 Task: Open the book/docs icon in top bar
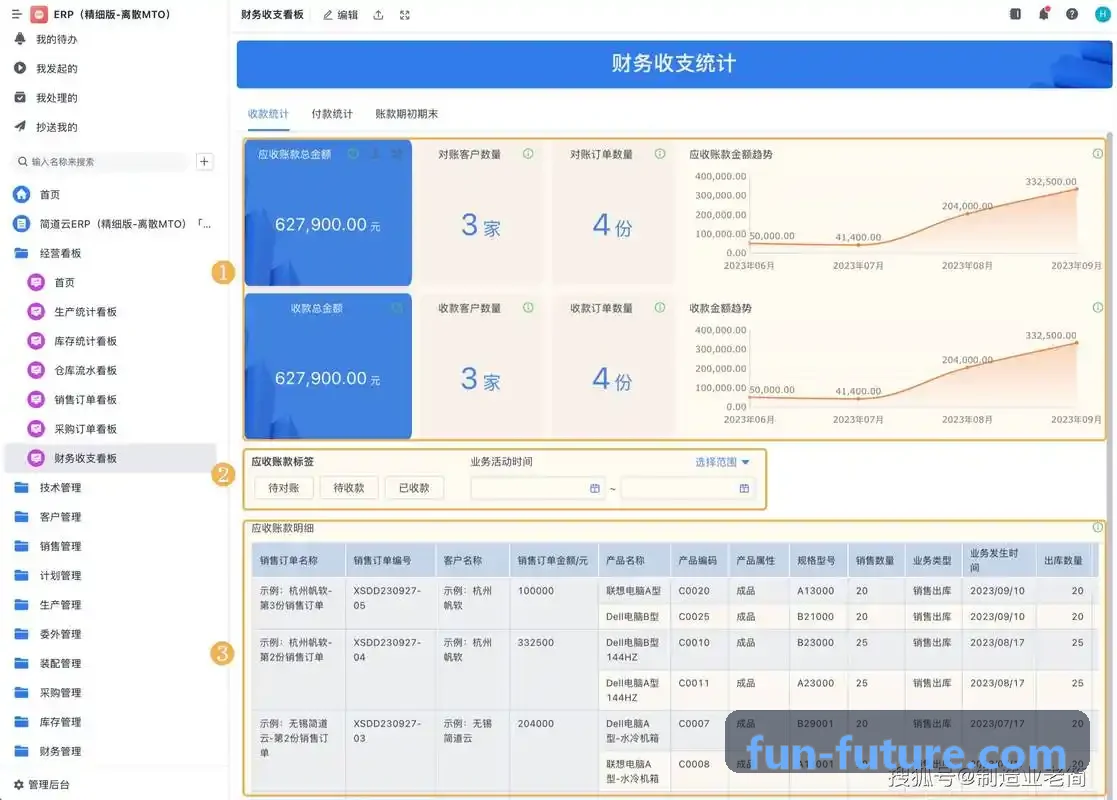pyautogui.click(x=1015, y=14)
